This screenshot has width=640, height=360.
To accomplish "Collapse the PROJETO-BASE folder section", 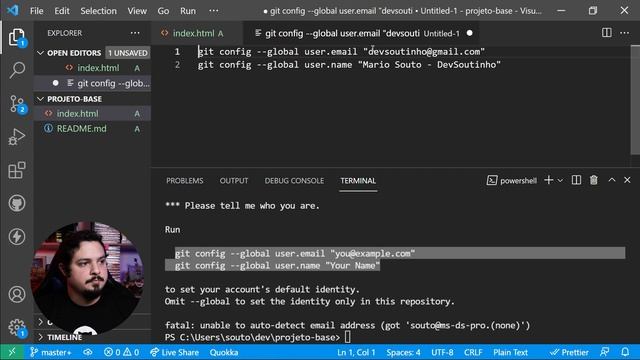I will (x=40, y=99).
